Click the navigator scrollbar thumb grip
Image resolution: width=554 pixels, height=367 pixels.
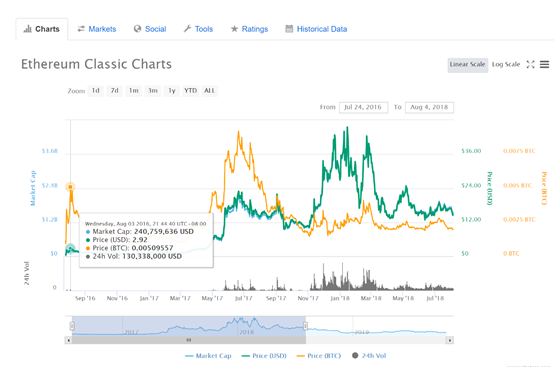pyautogui.click(x=189, y=340)
